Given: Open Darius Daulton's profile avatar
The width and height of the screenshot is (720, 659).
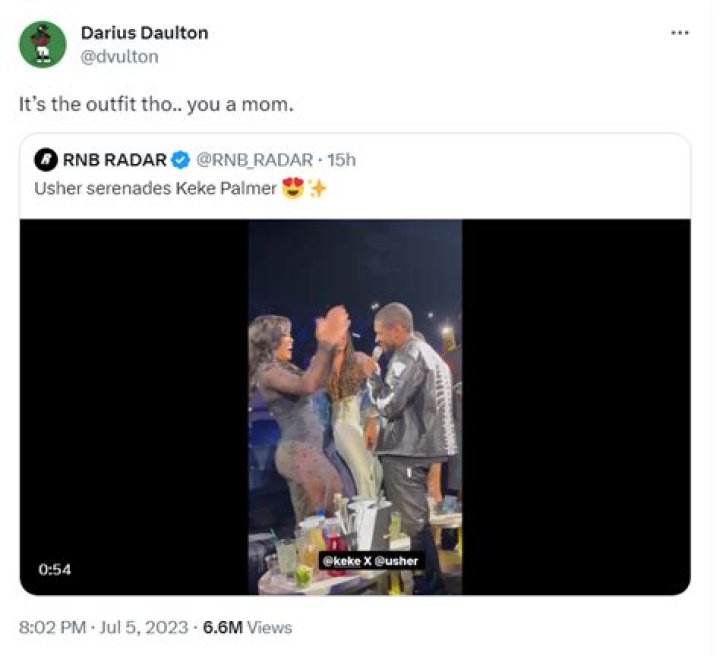Looking at the screenshot, I should coord(43,44).
